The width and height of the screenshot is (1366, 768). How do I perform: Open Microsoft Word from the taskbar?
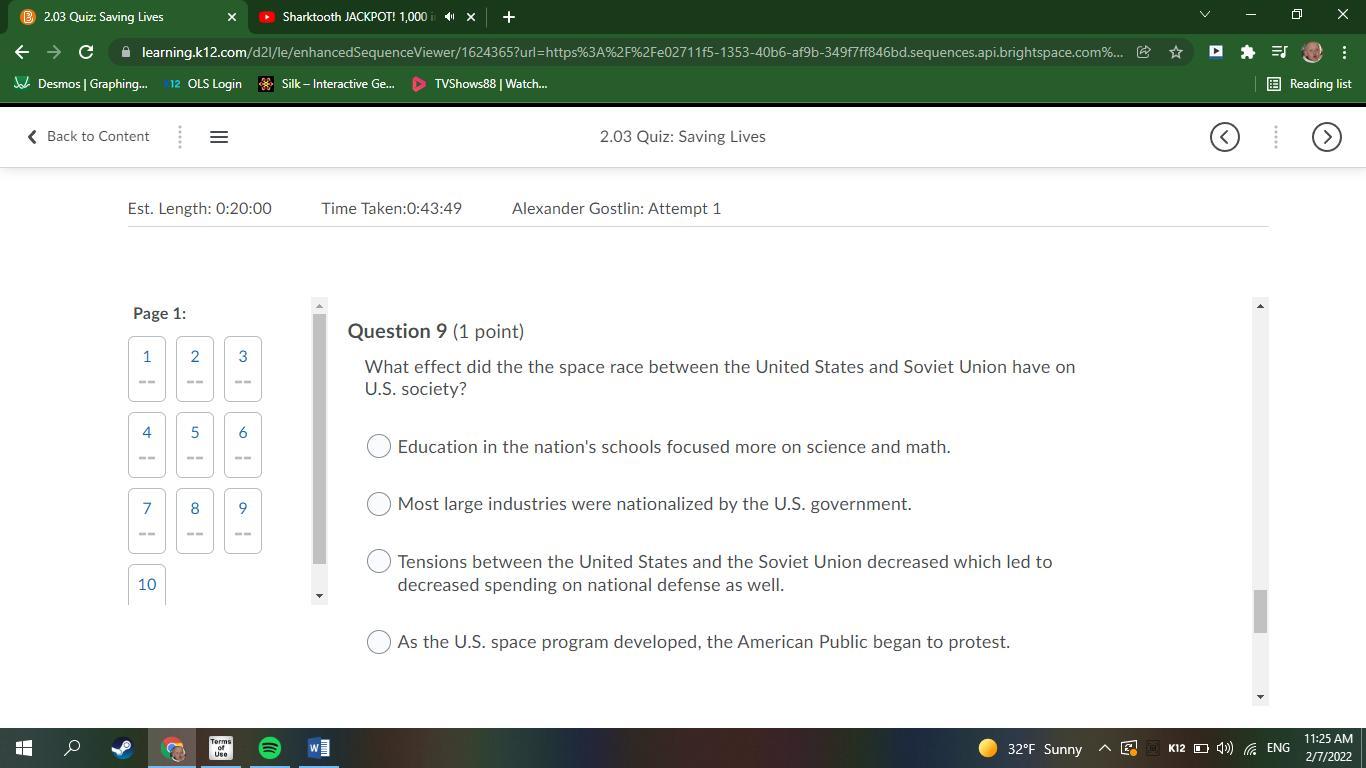319,748
